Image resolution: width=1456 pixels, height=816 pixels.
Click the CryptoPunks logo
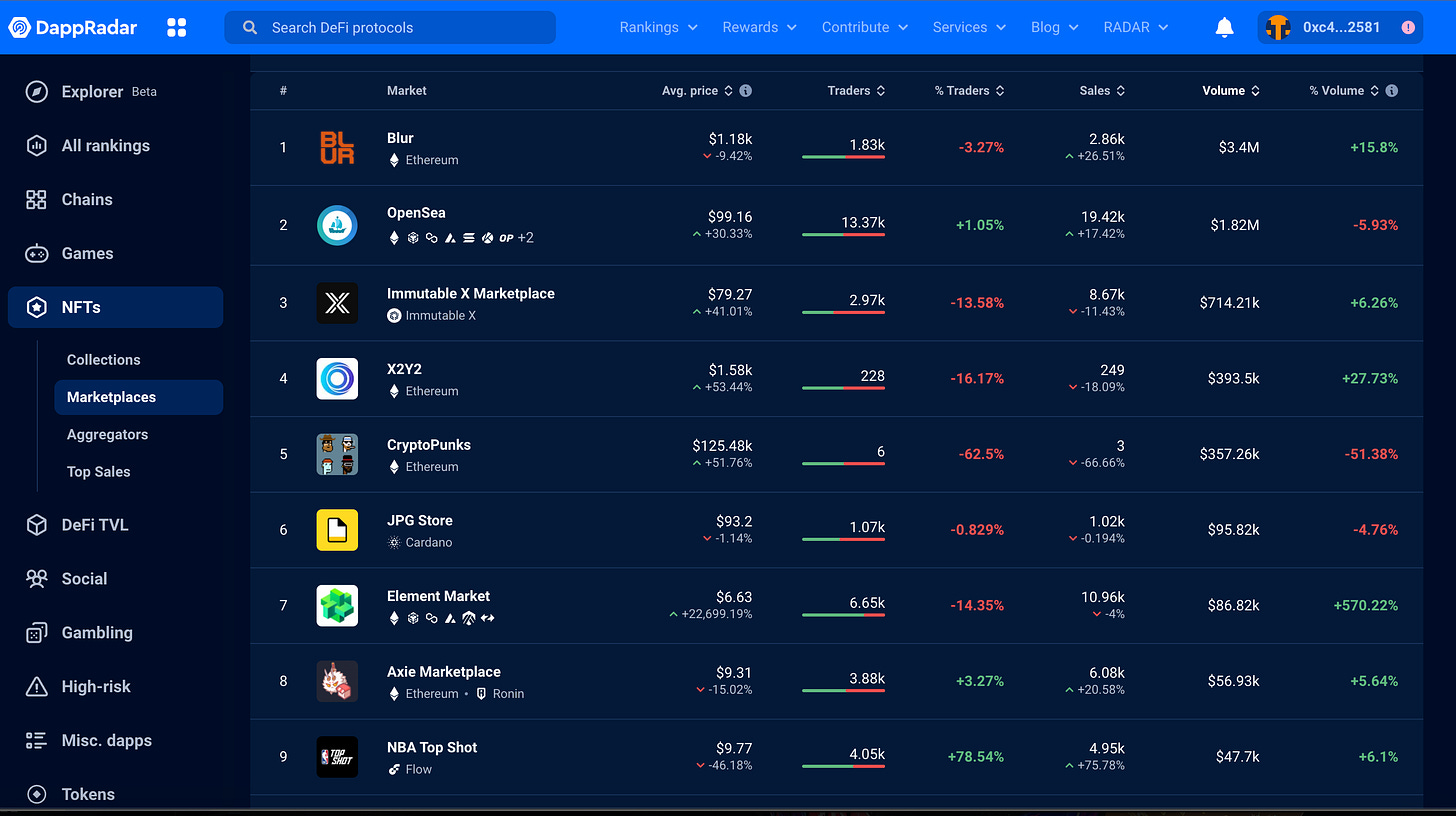337,454
